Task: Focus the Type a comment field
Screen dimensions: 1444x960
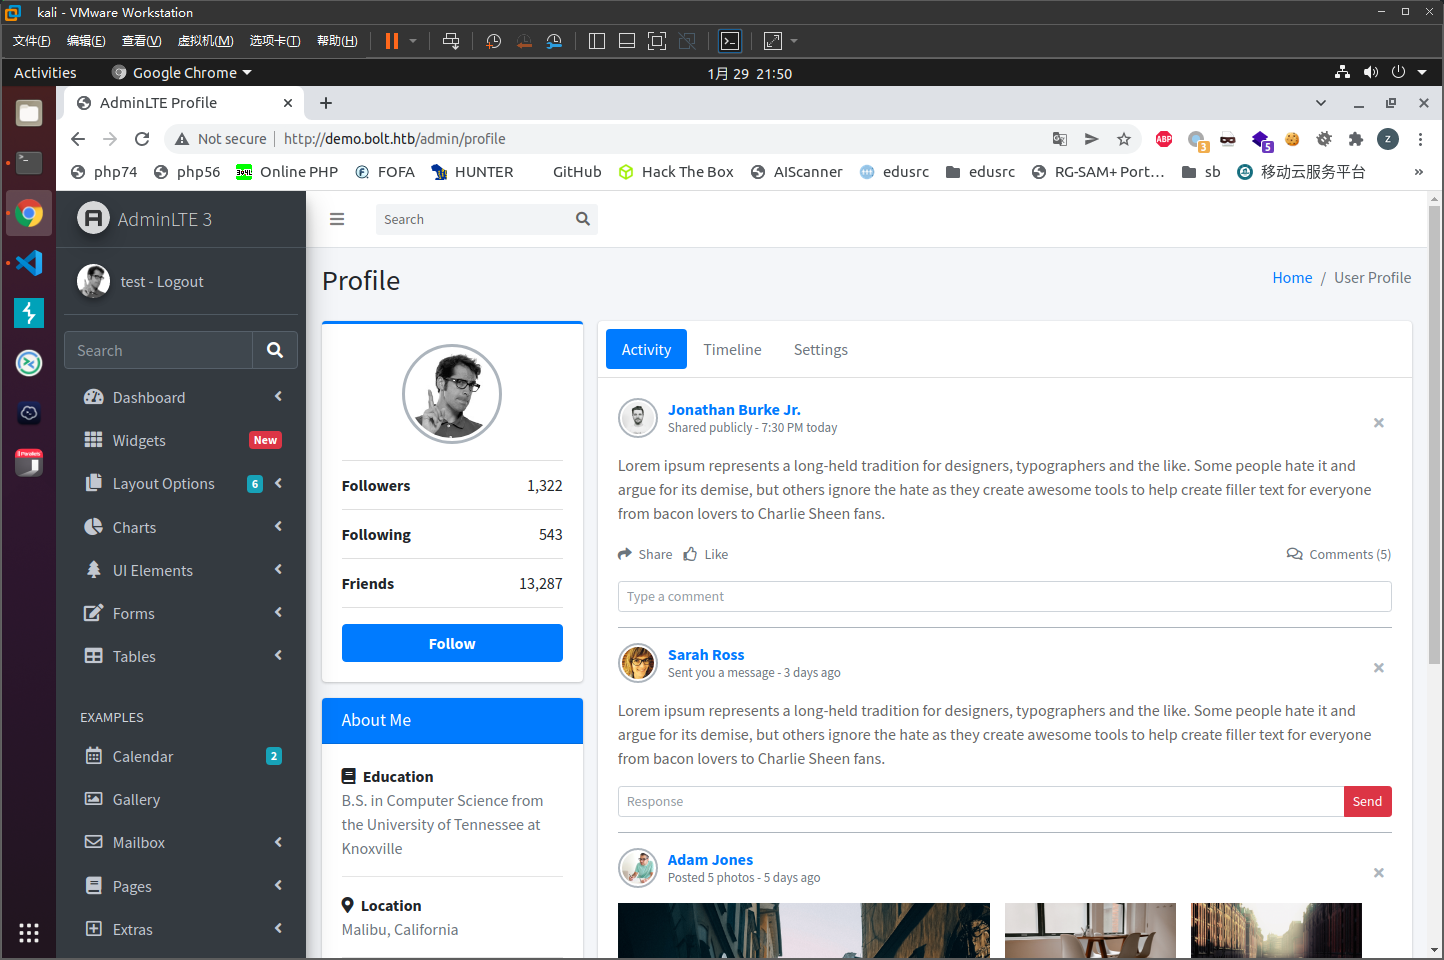Action: point(1004,596)
